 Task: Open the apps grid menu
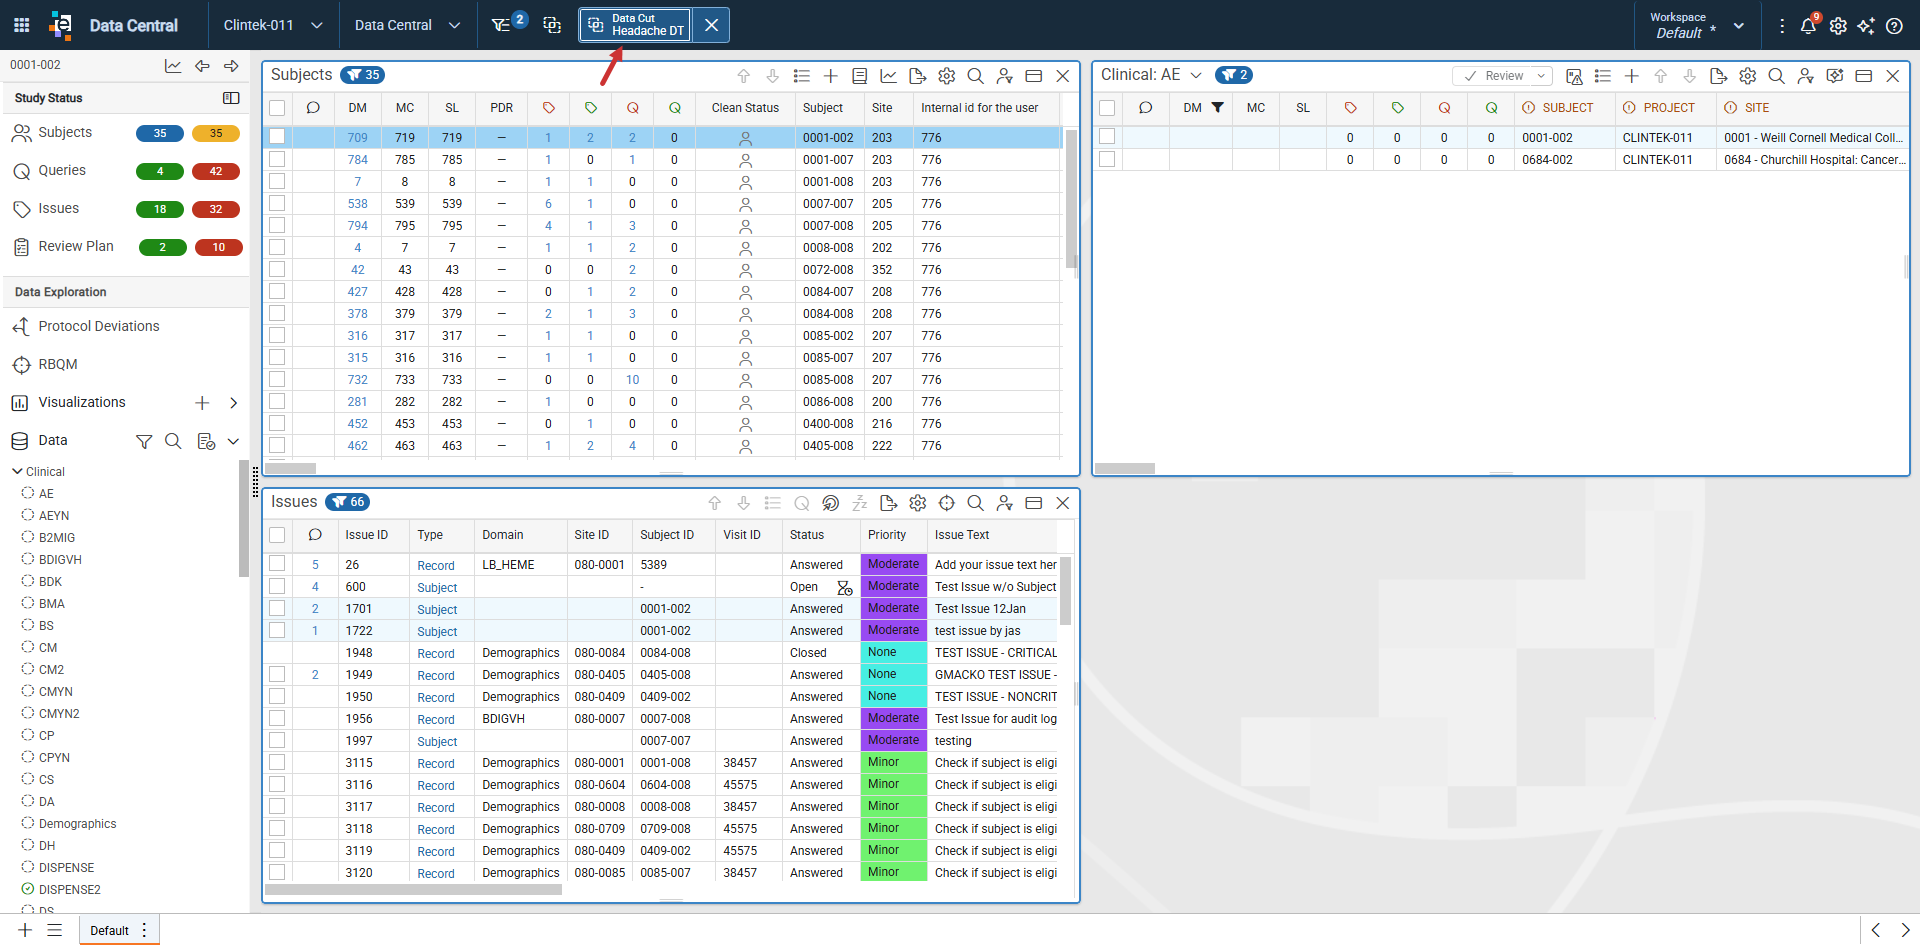[22, 25]
